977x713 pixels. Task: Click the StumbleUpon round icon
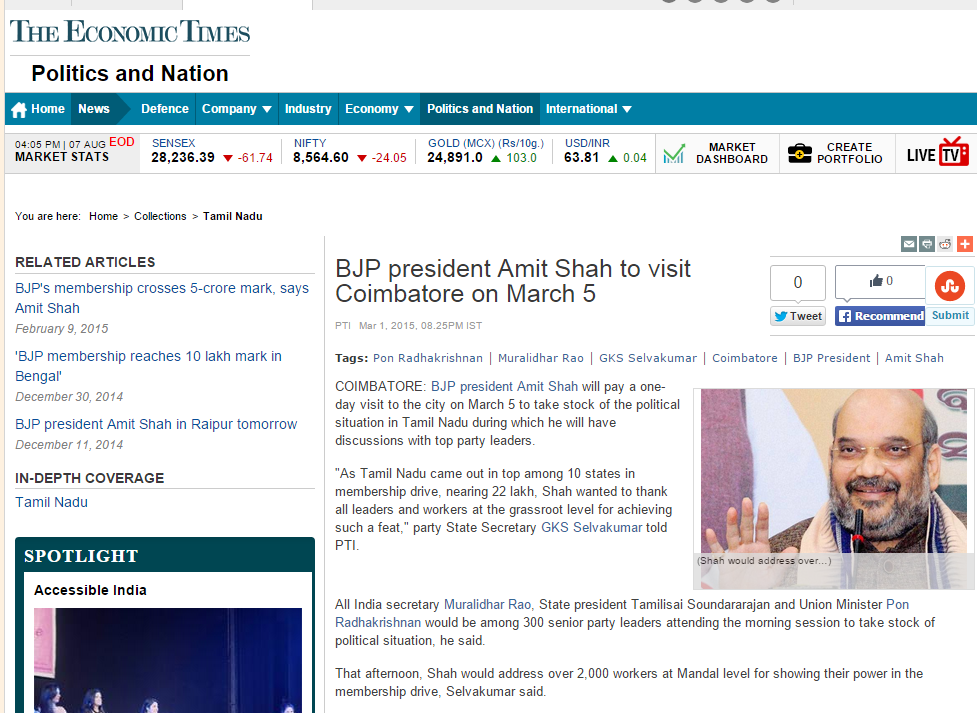pyautogui.click(x=950, y=285)
